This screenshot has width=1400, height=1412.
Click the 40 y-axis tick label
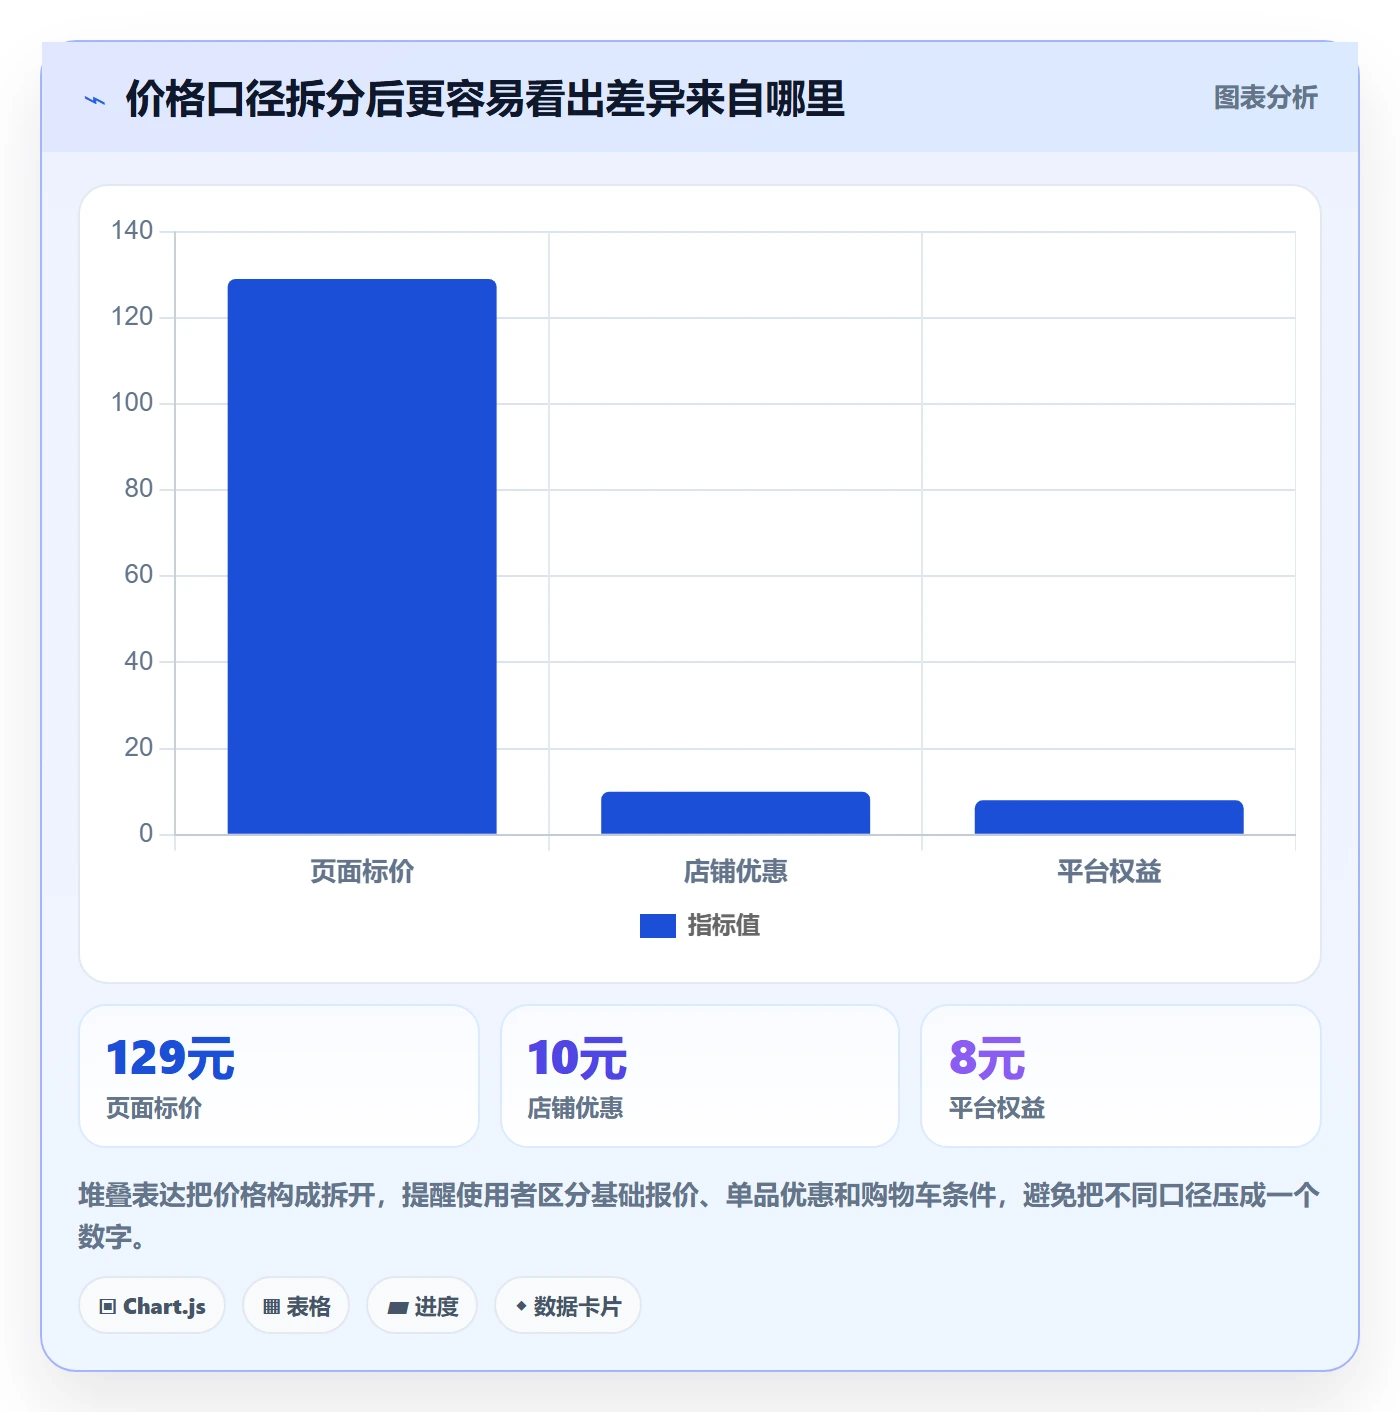point(139,661)
